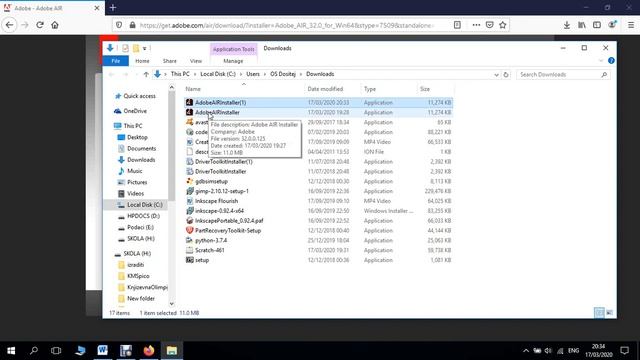Open the Firefox hamburger menu
640x360 pixels.
point(631,25)
